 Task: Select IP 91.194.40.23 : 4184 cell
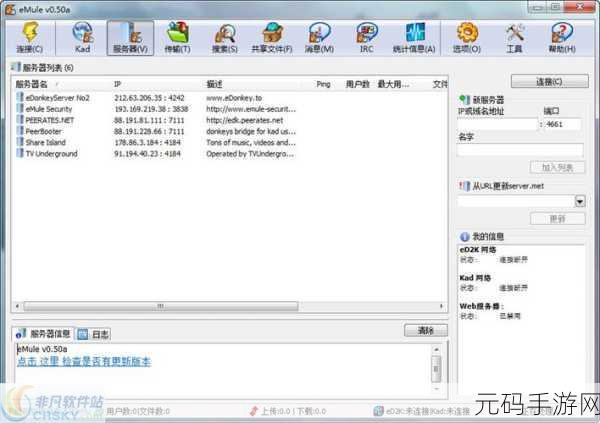(x=147, y=153)
